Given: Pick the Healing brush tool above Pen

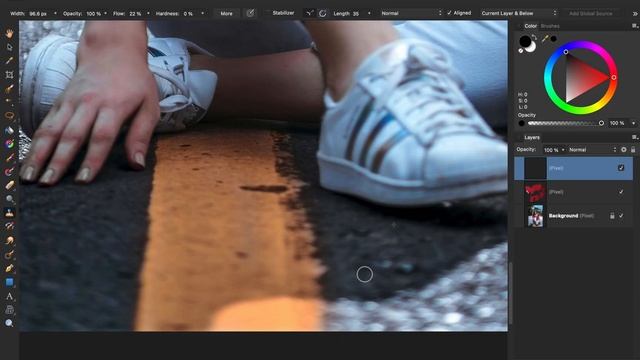Looking at the screenshot, I should click(9, 255).
